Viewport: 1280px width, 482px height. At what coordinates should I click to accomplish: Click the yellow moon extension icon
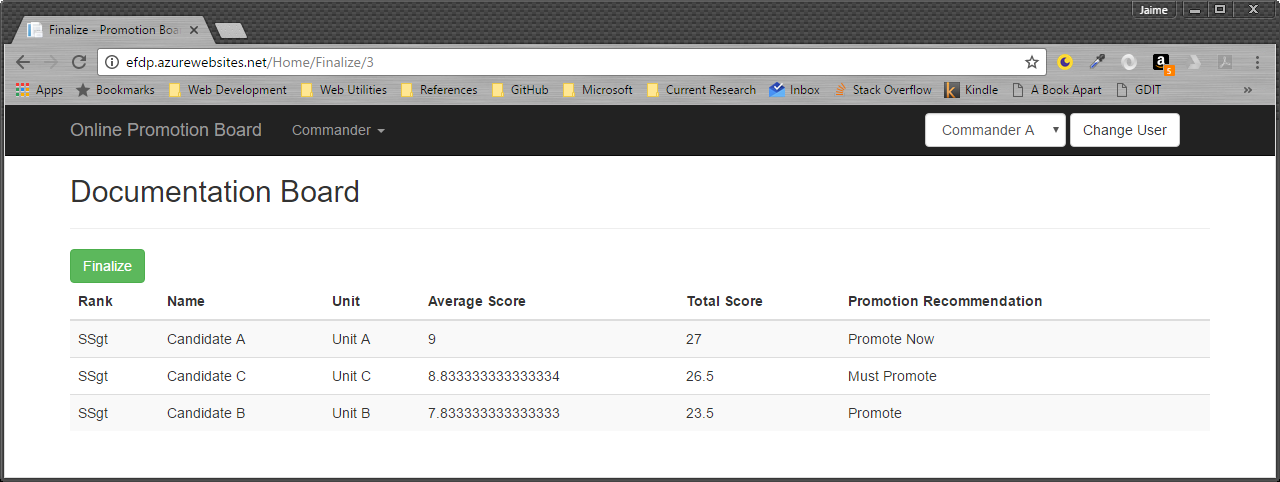1065,62
